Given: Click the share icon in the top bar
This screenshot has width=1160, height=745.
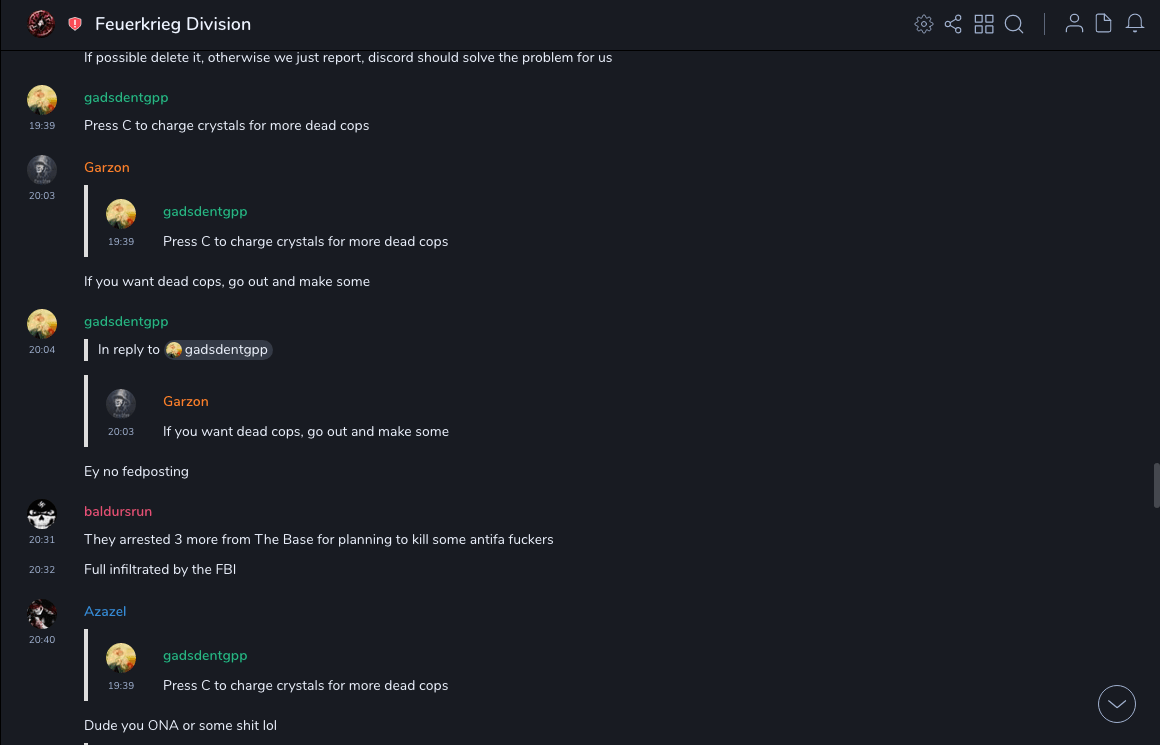Looking at the screenshot, I should 953,24.
